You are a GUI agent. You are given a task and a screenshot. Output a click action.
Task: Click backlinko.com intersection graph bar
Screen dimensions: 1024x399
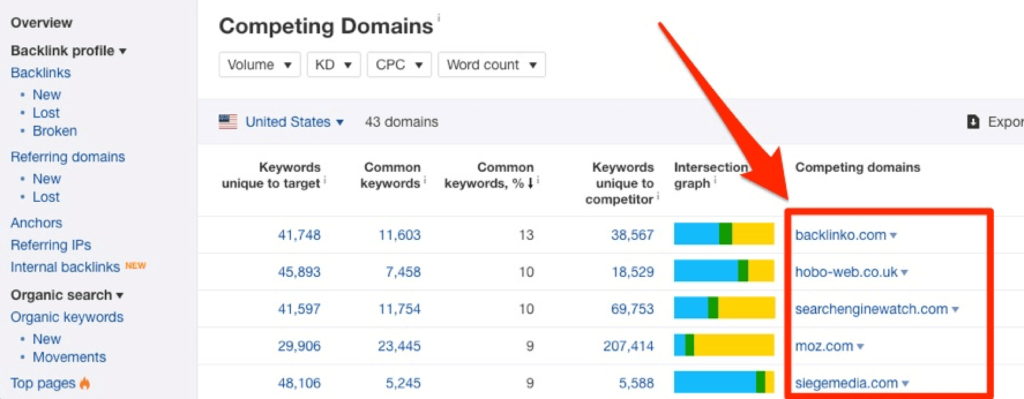[x=724, y=234]
